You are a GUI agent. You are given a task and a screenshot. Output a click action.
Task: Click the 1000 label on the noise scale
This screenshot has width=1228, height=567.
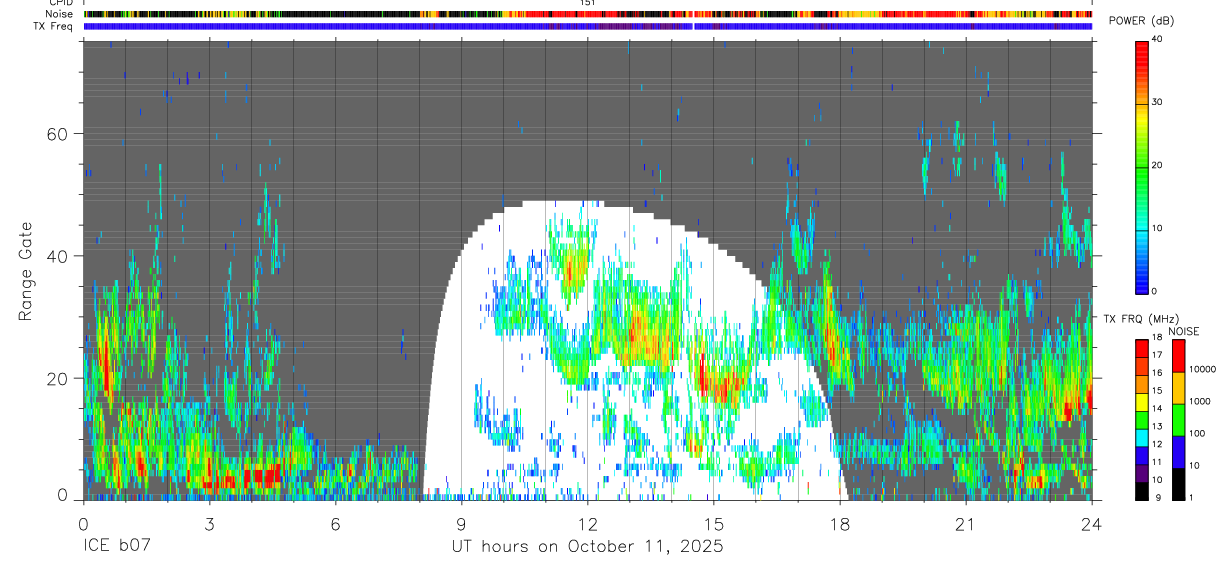1198,401
